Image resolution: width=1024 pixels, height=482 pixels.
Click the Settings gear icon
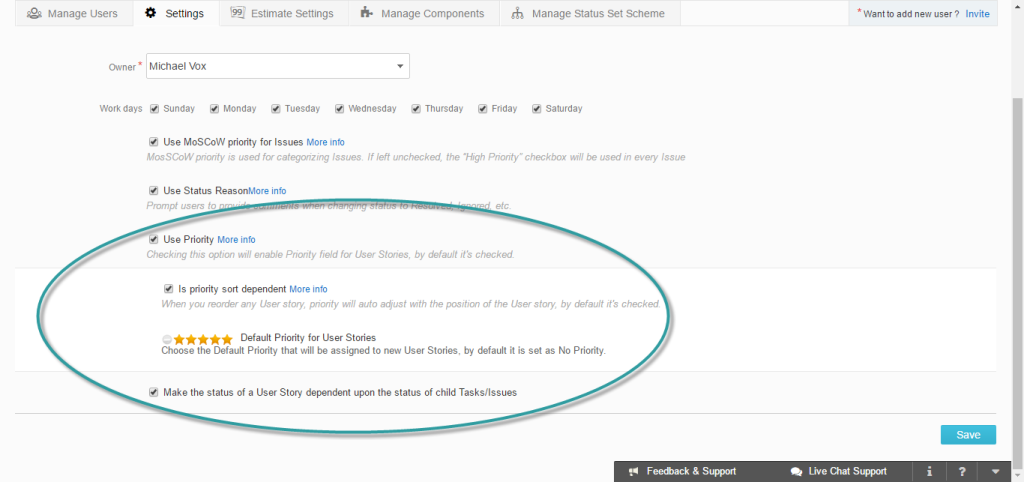coord(151,13)
